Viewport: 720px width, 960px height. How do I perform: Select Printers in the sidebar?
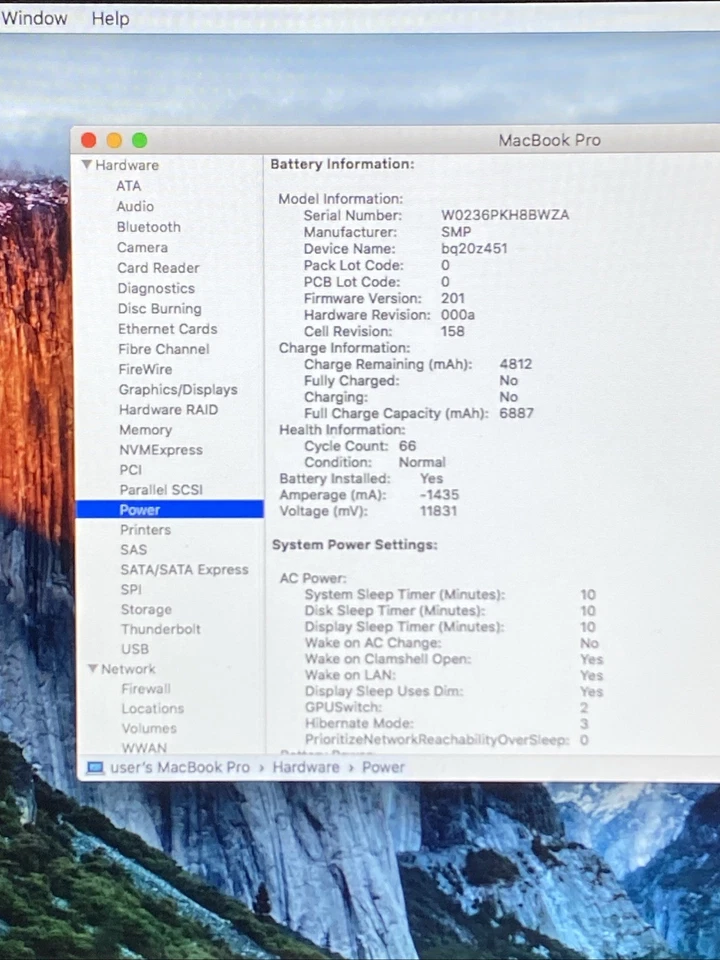[x=145, y=530]
